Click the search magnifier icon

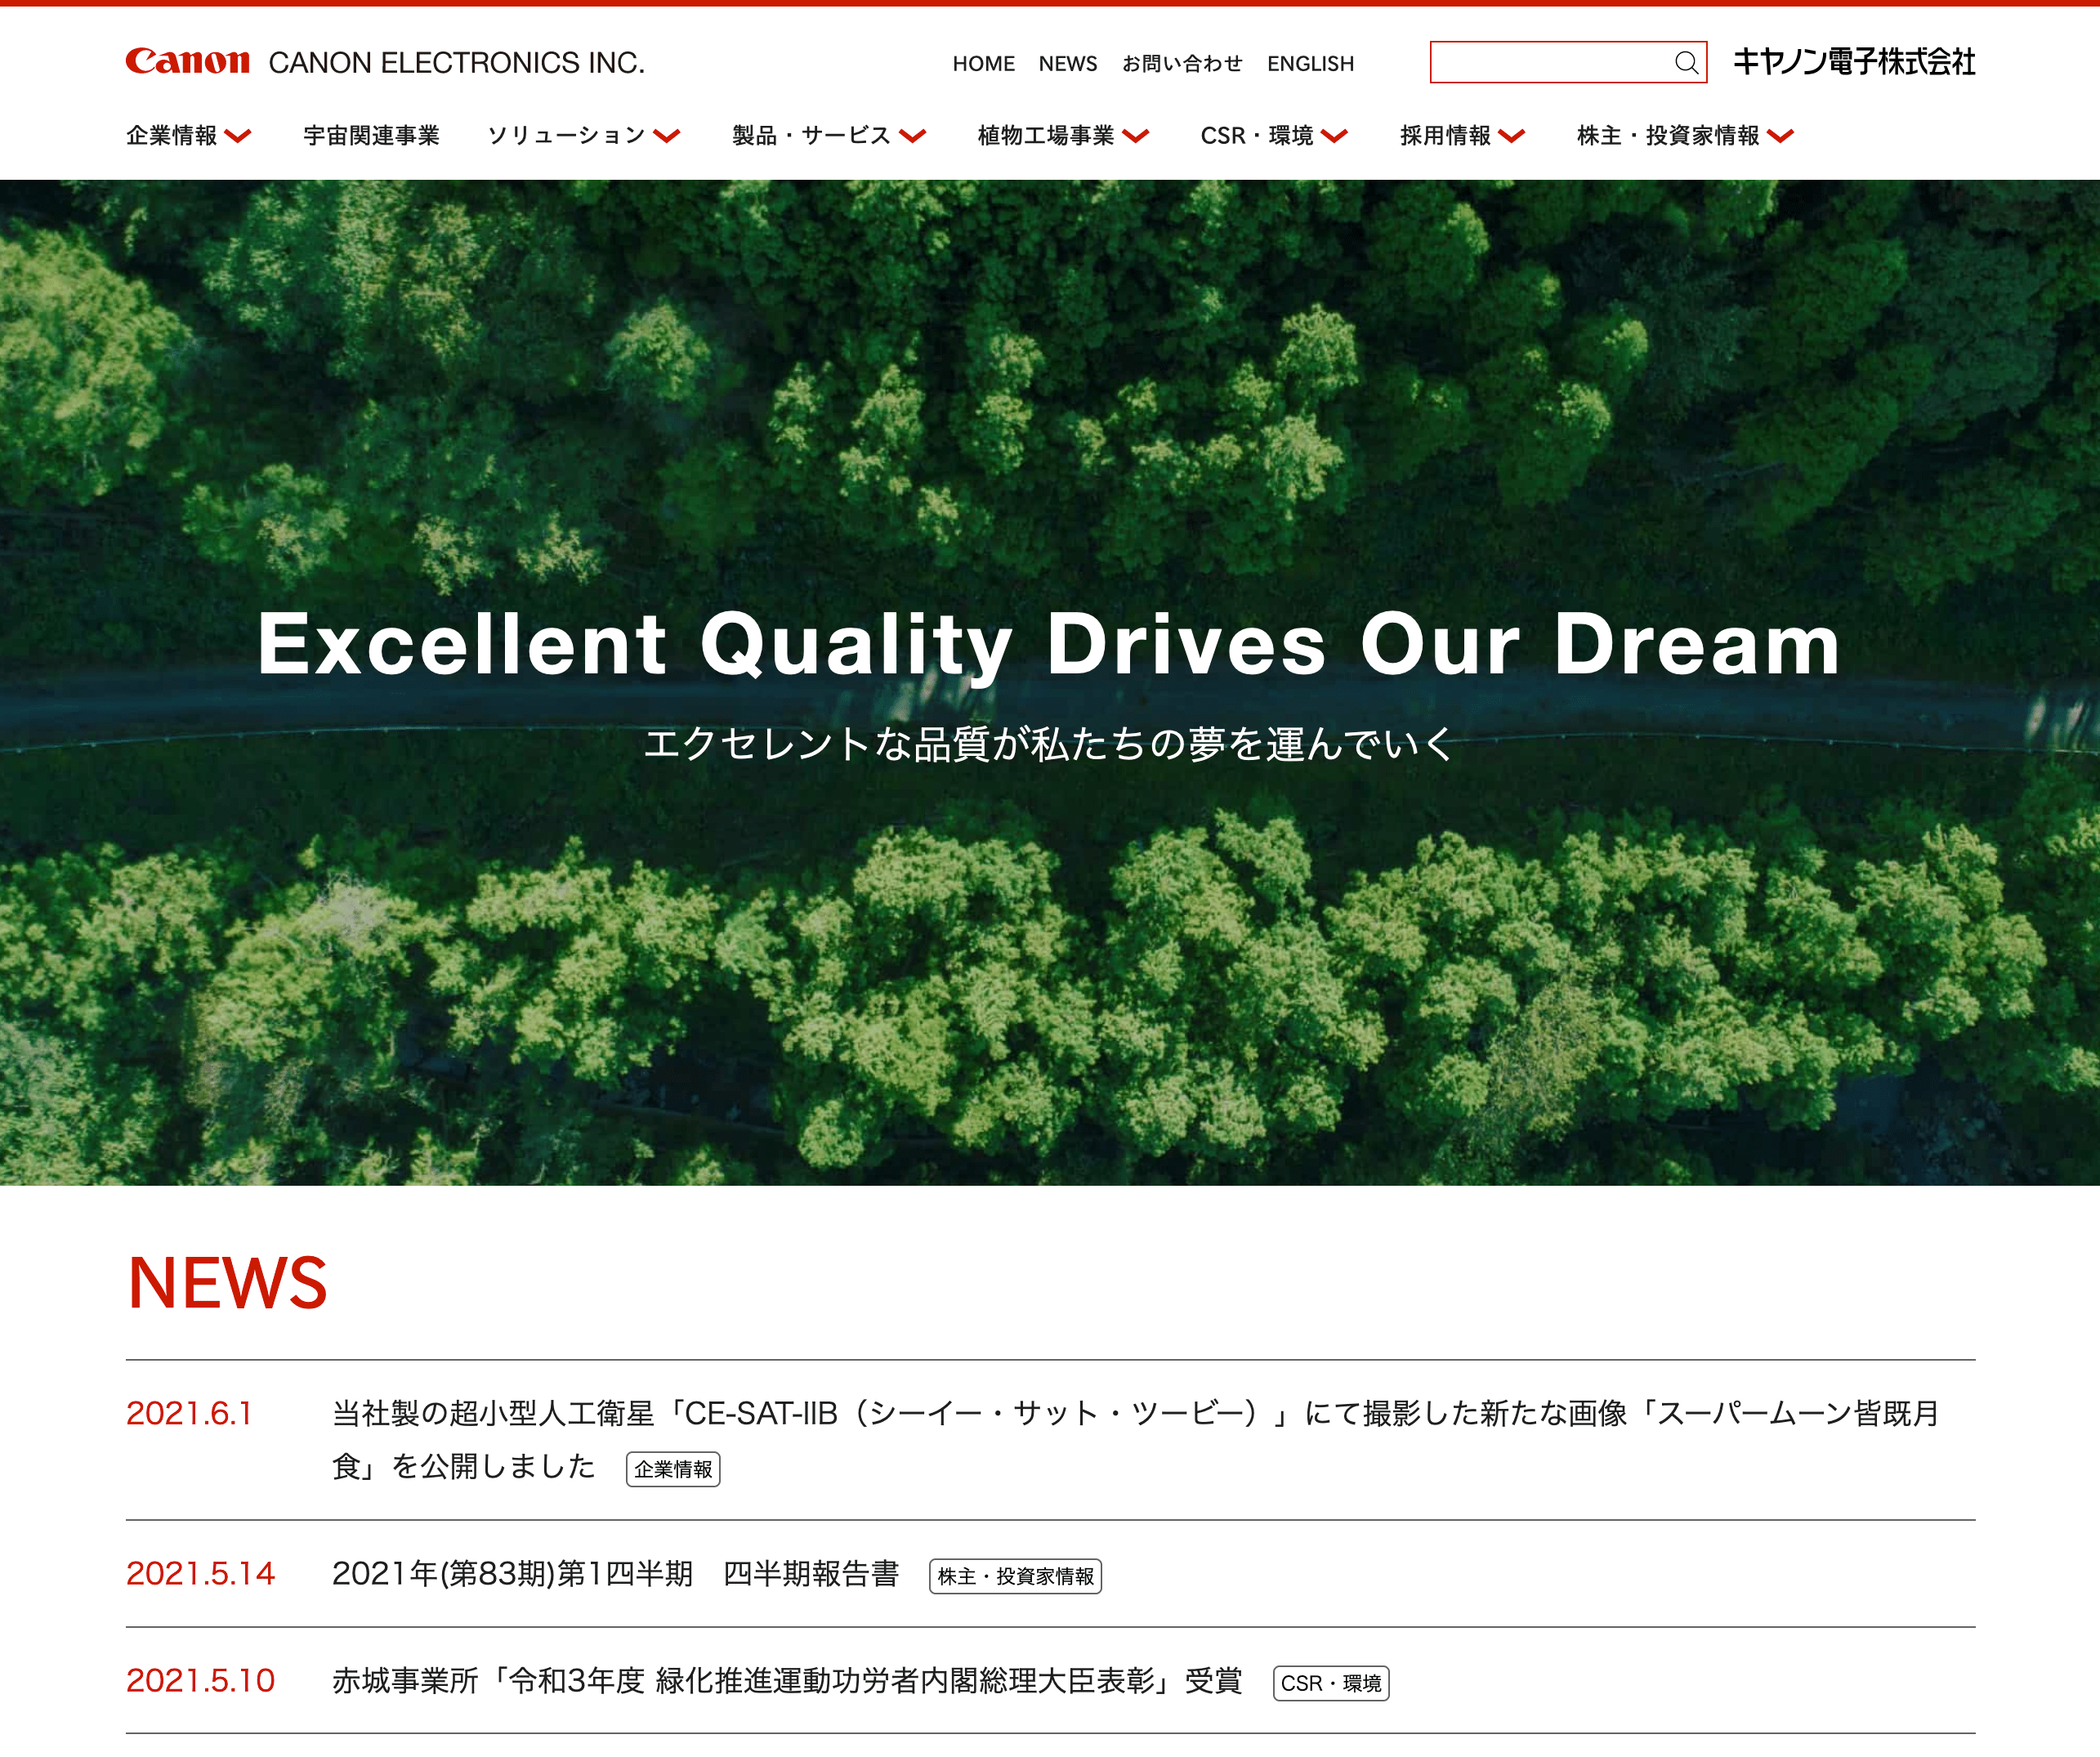[1686, 63]
